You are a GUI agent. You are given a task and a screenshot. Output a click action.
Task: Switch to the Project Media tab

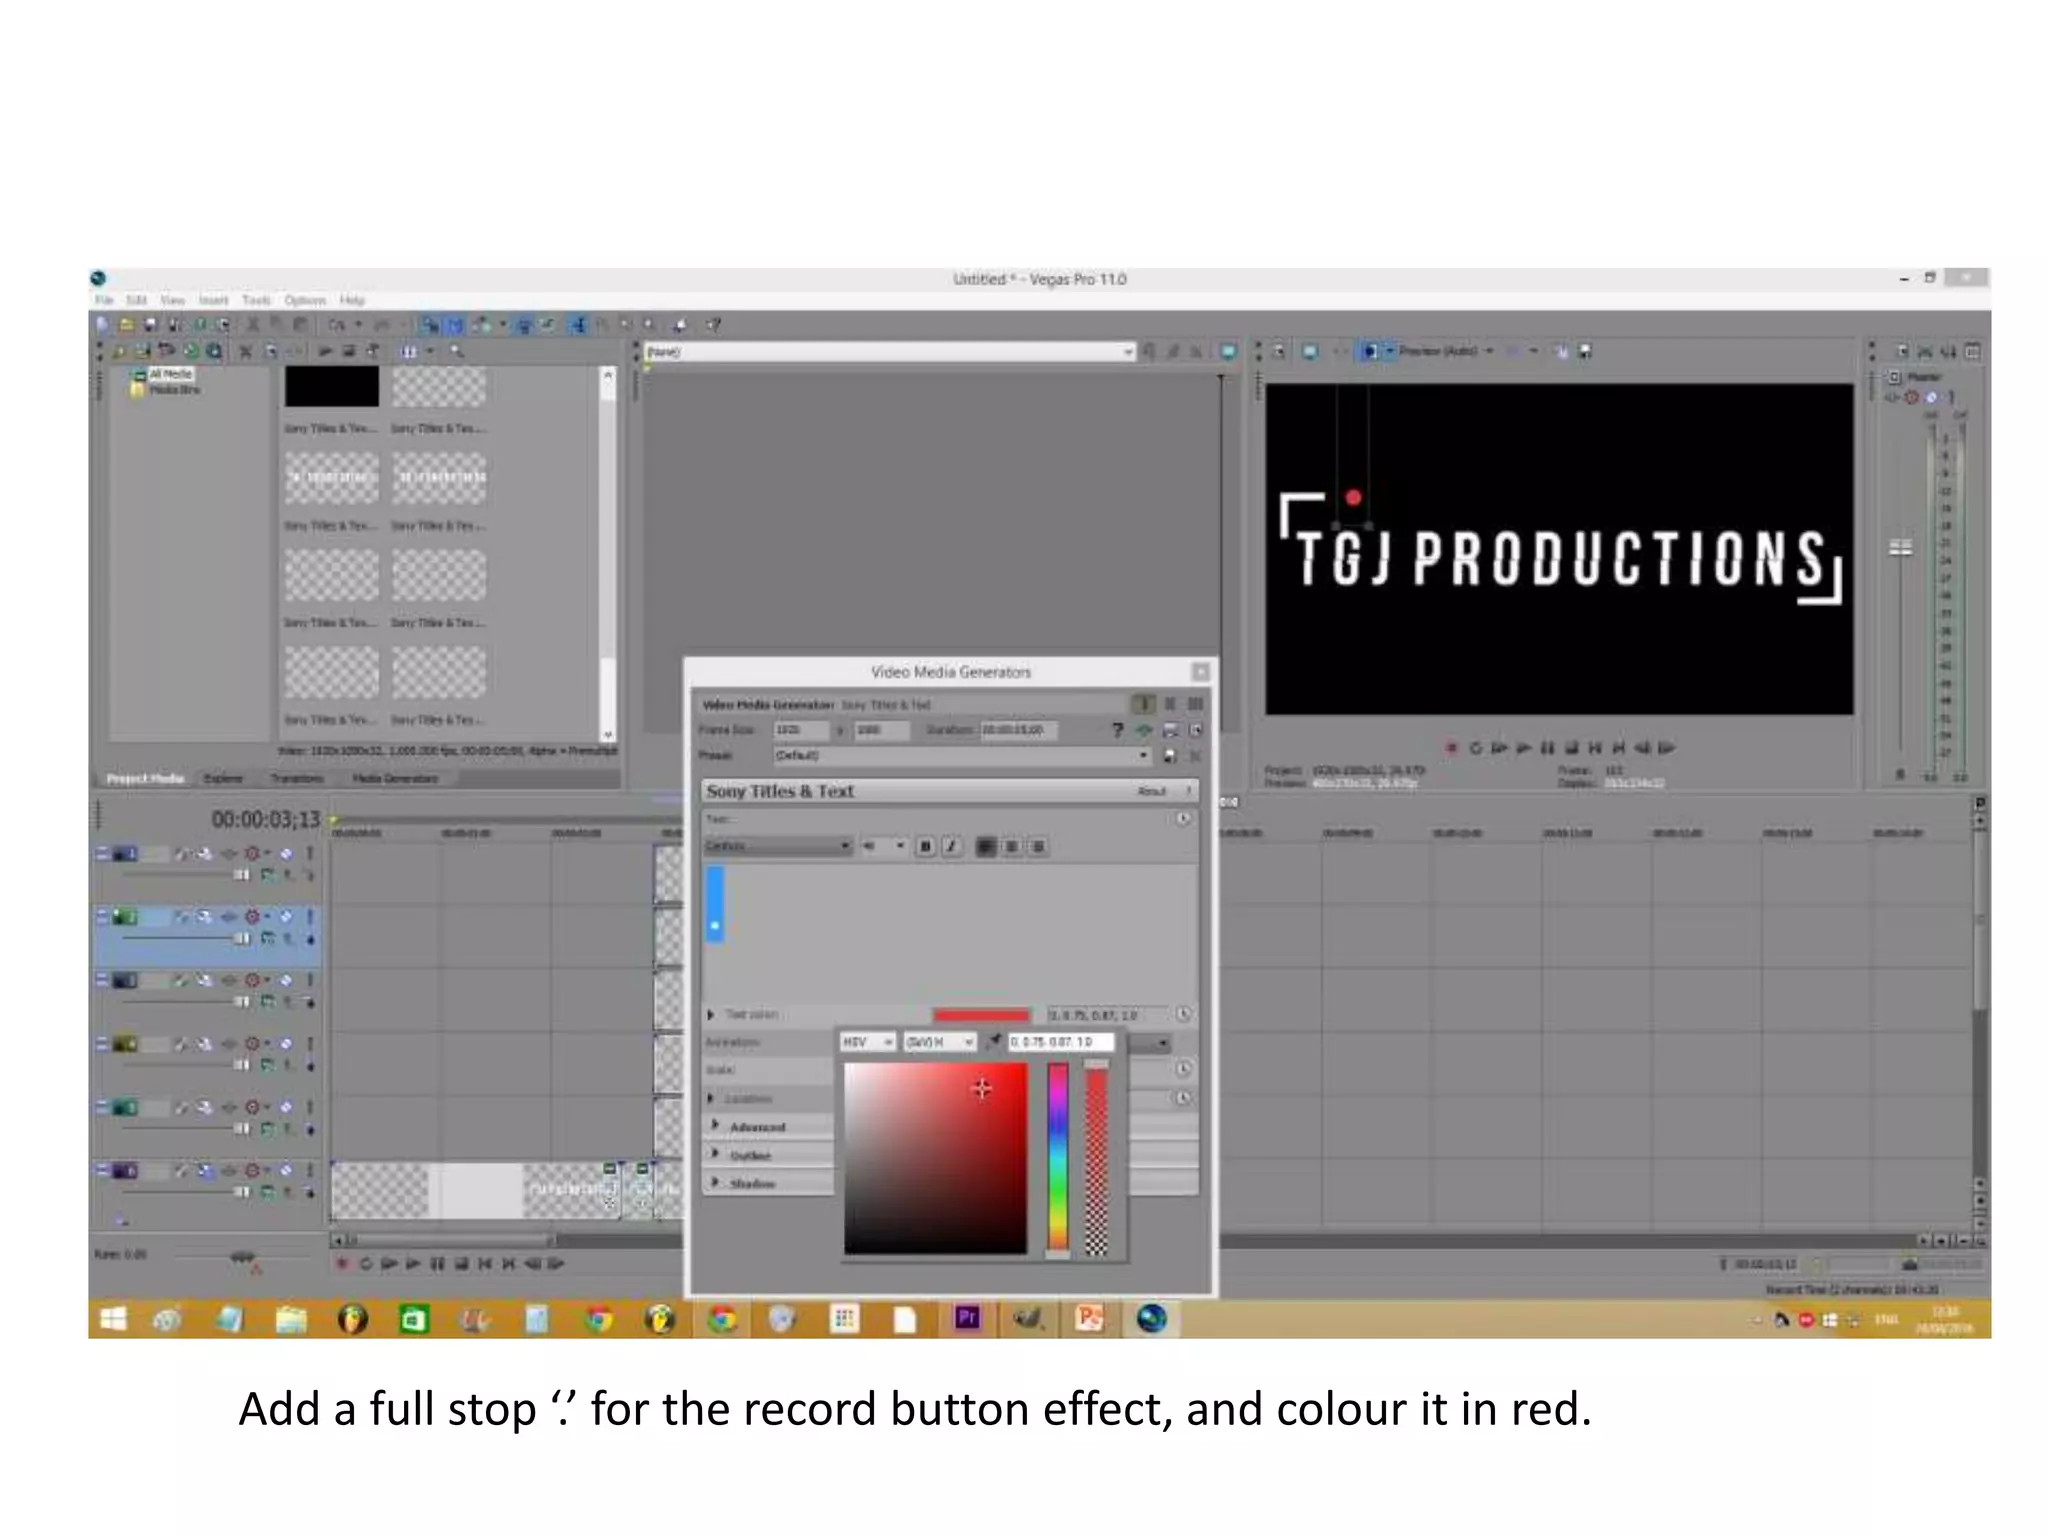(x=146, y=778)
